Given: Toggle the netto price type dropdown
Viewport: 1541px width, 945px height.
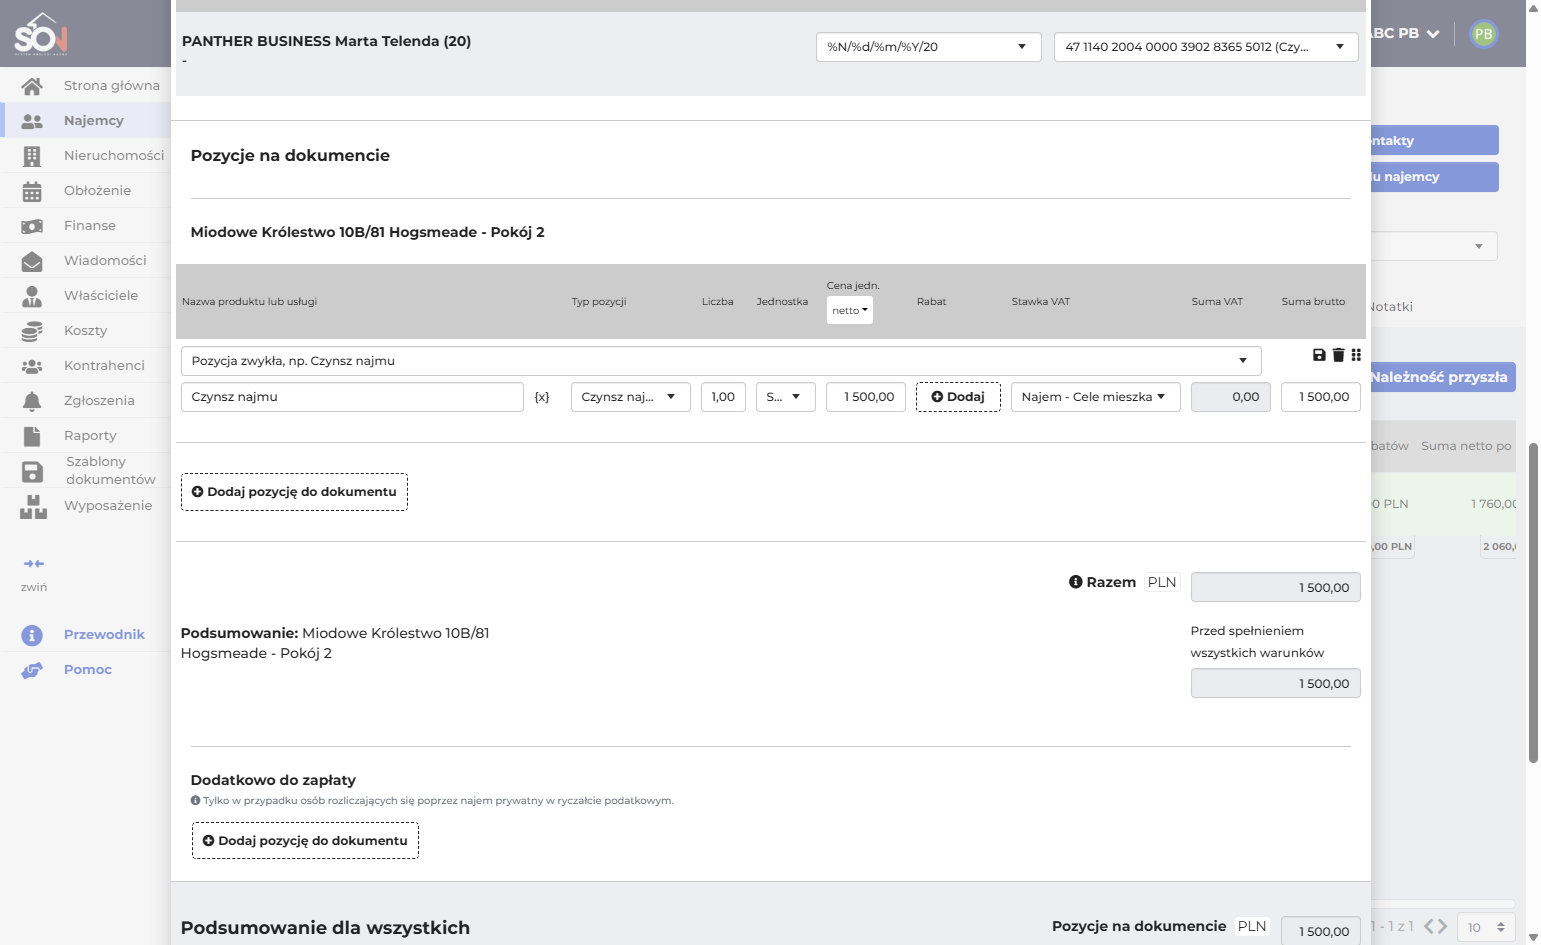Looking at the screenshot, I should [x=850, y=310].
